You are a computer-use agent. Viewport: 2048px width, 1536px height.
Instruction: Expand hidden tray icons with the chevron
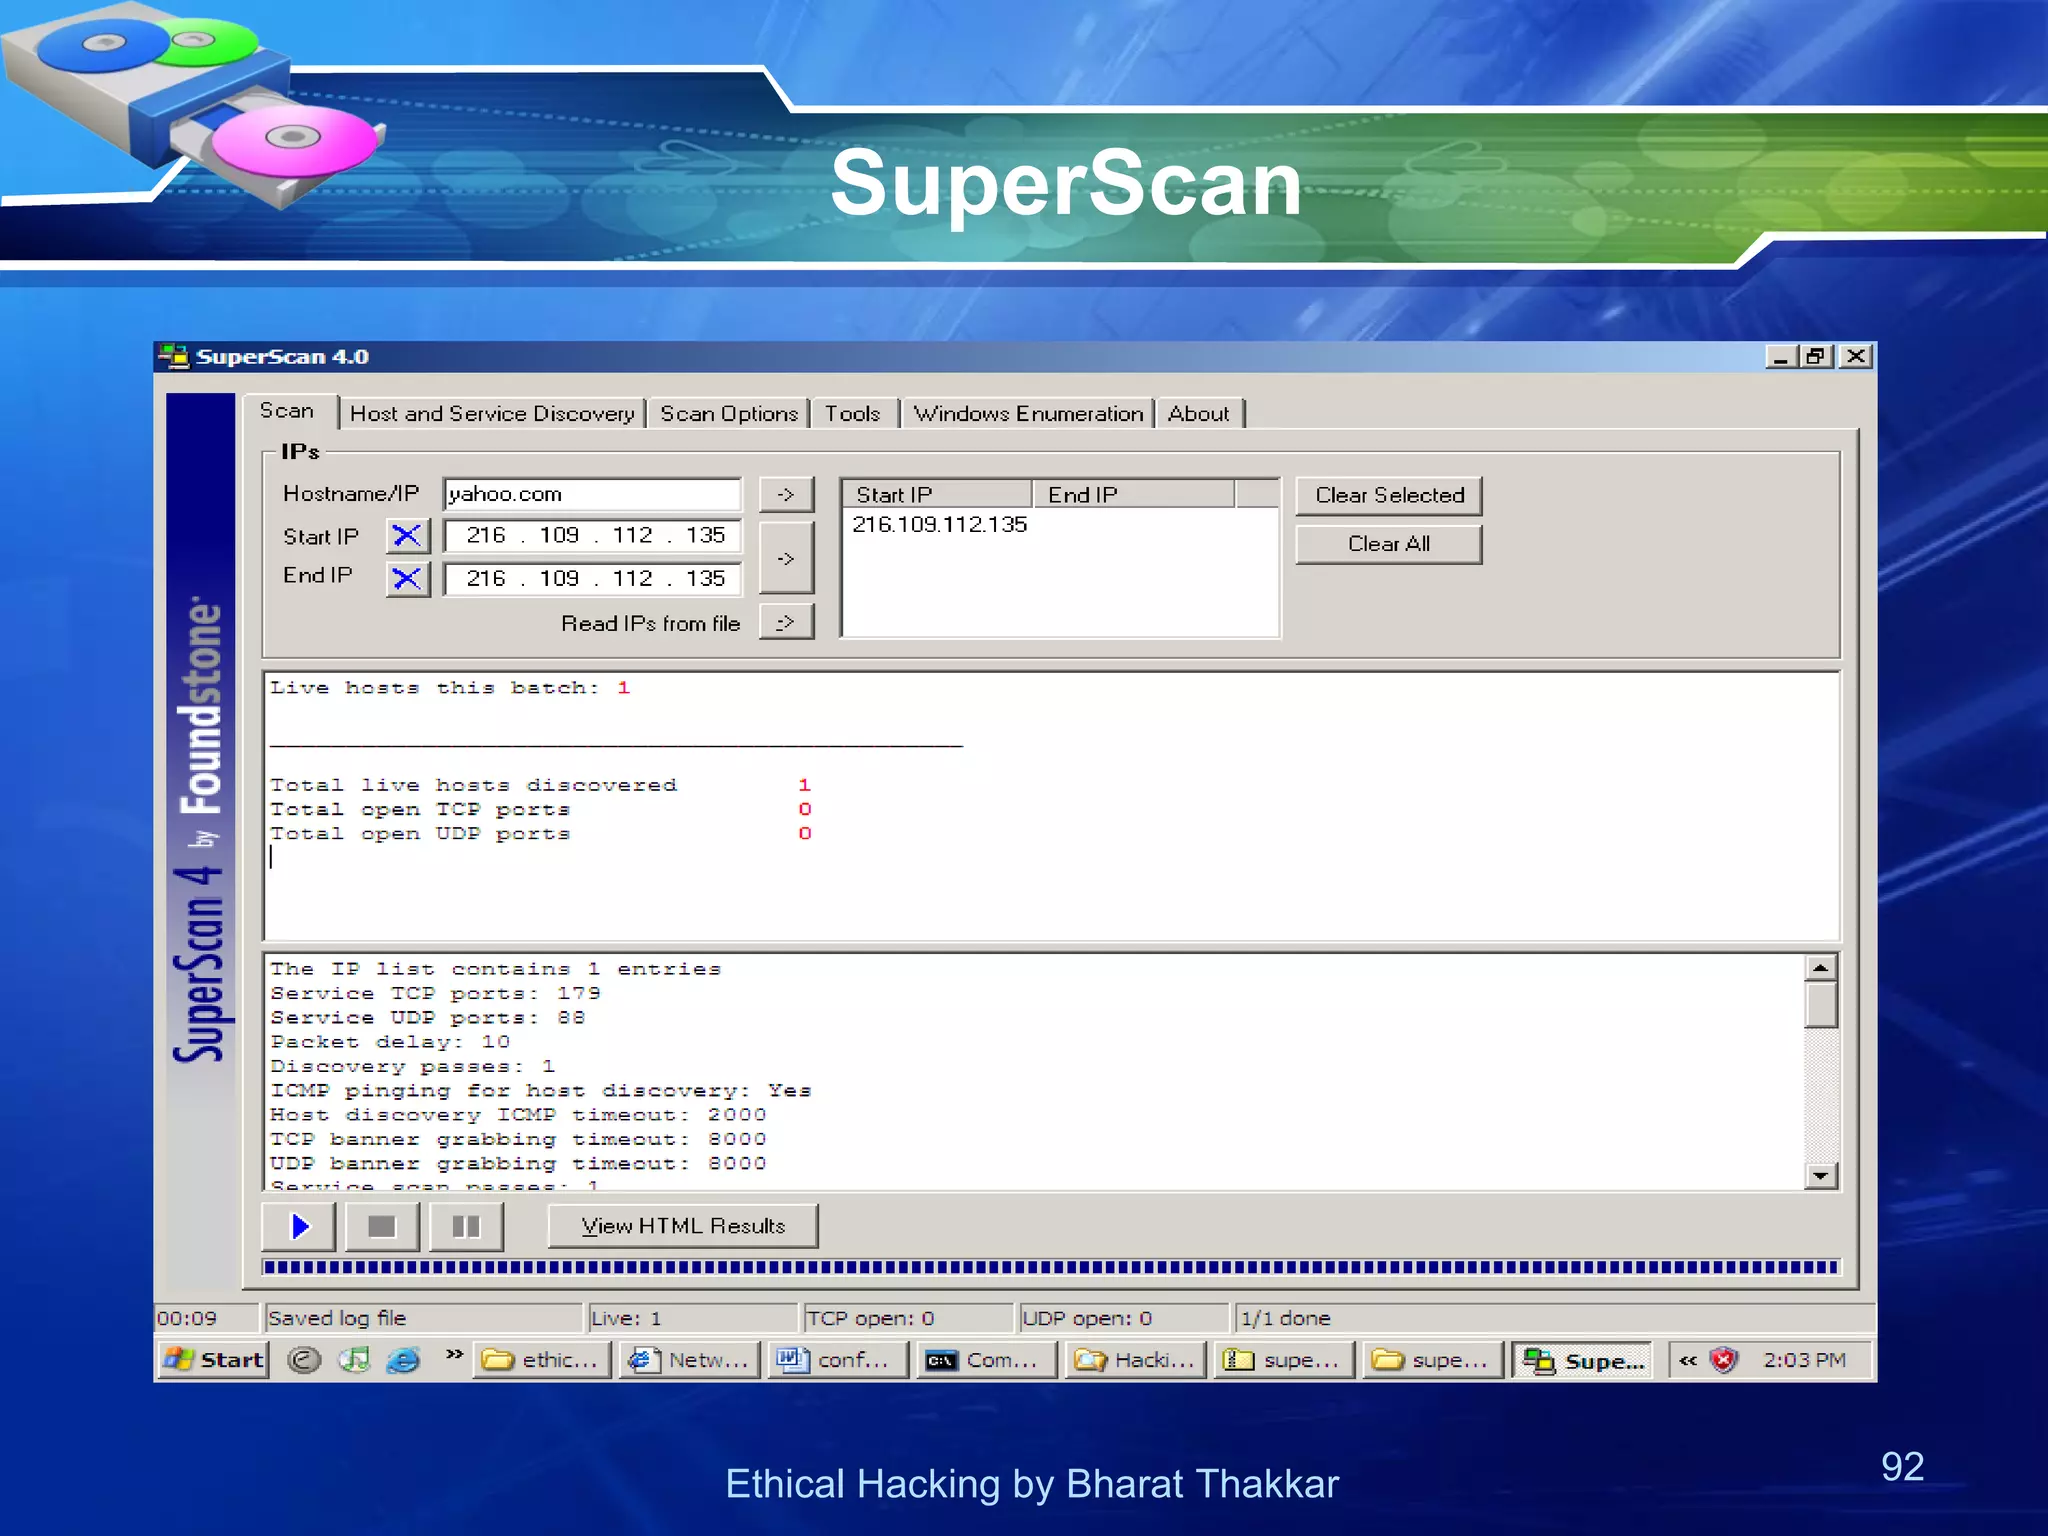1688,1360
